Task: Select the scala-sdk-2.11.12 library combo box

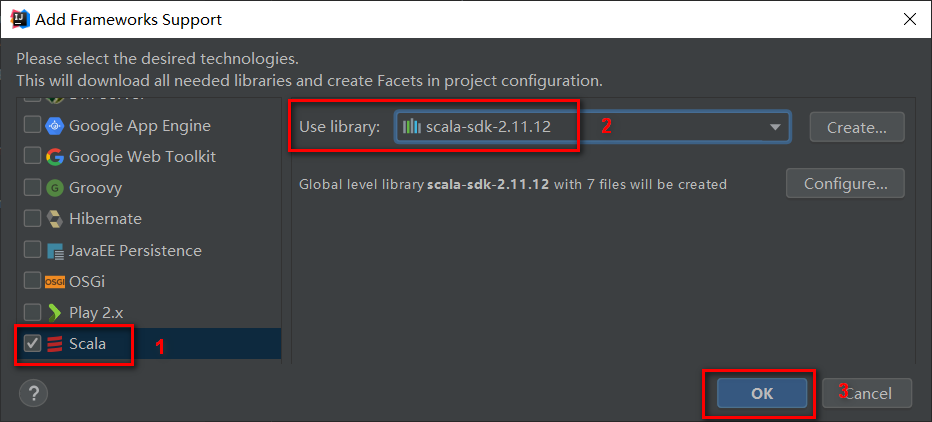Action: (580, 127)
